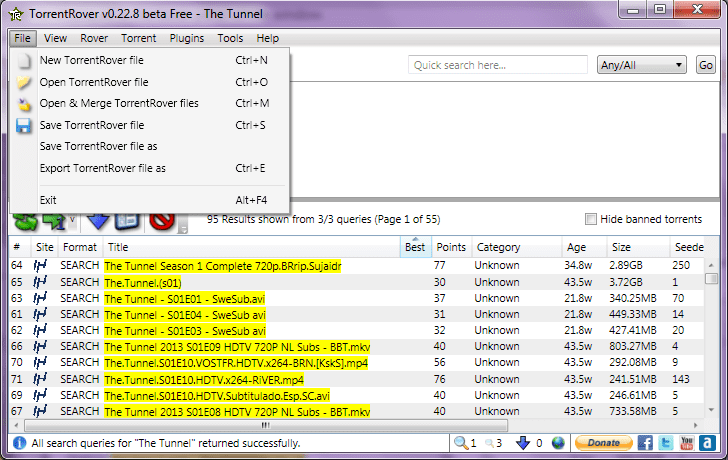This screenshot has width=728, height=460.
Task: Open the Help menu
Action: pos(267,38)
